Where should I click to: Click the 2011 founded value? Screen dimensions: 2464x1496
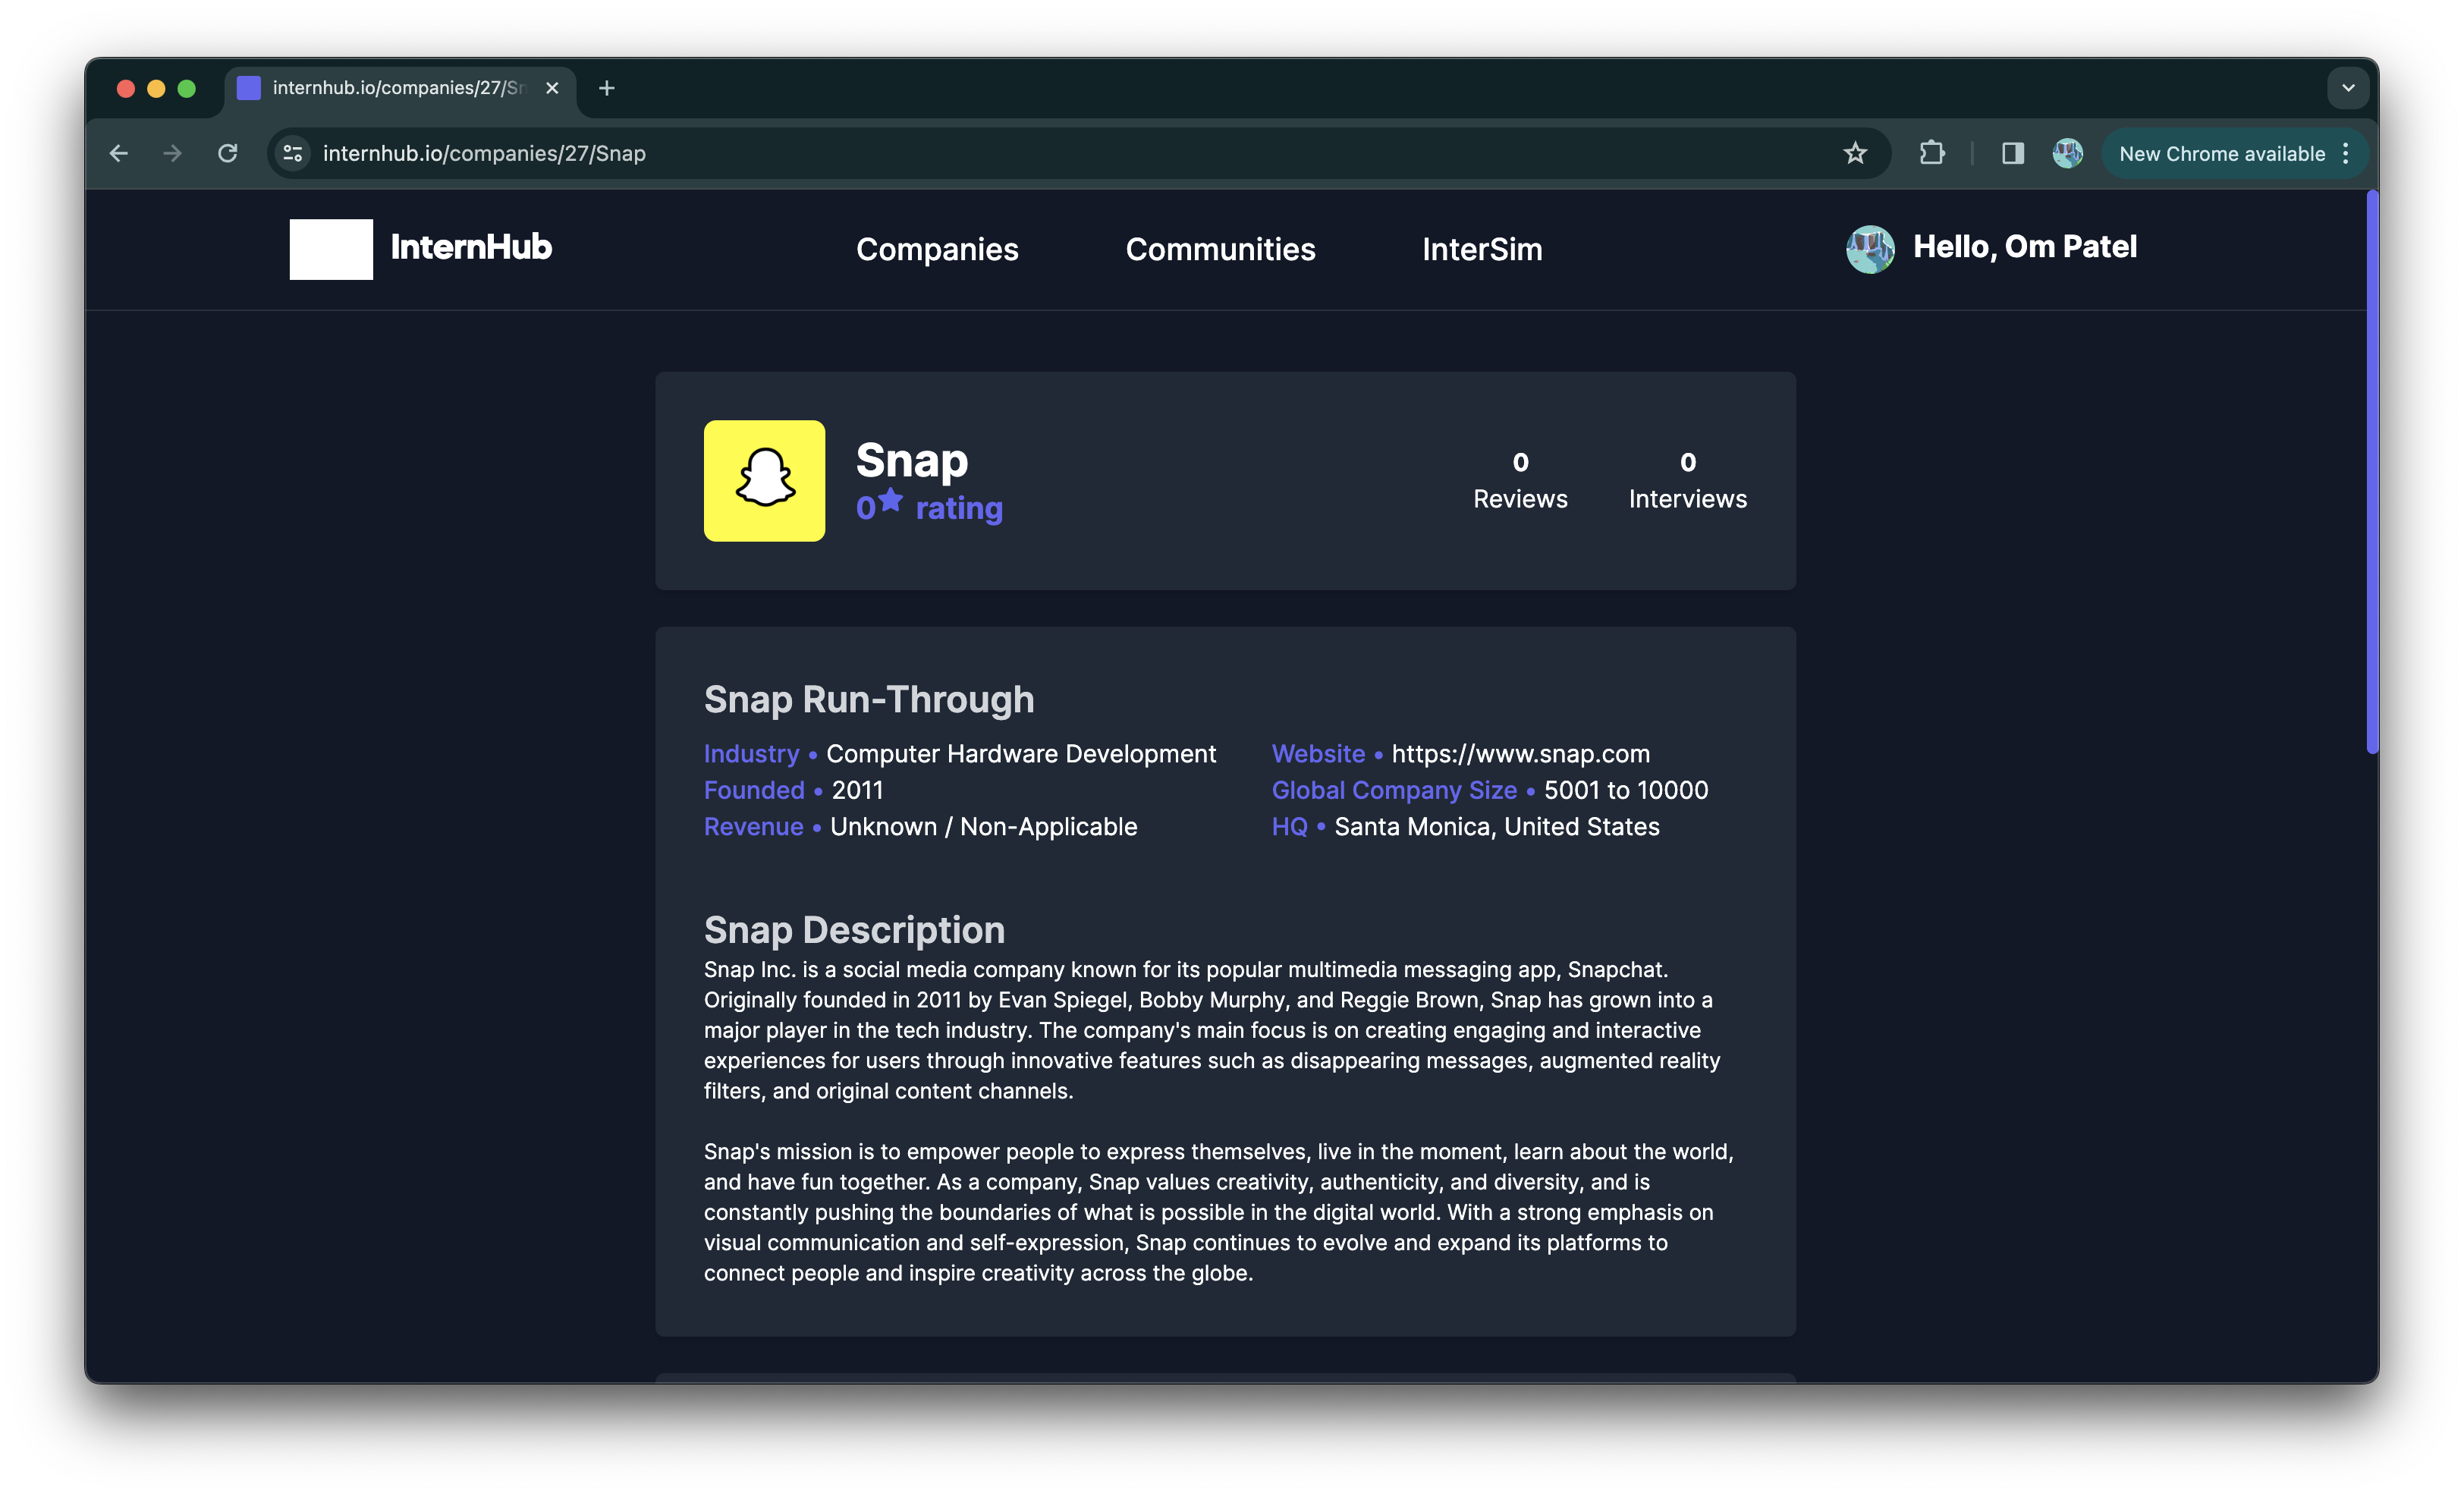[x=857, y=789]
